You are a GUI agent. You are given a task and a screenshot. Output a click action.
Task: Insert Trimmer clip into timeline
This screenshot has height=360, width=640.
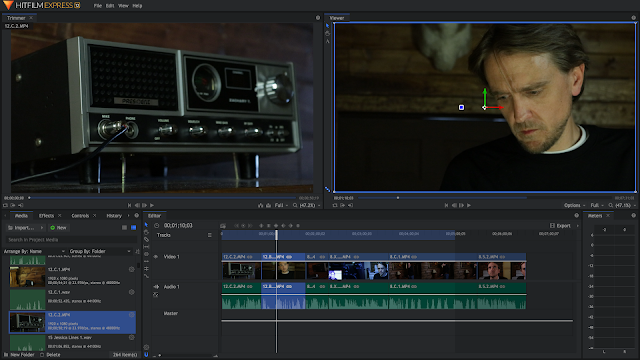tap(260, 205)
